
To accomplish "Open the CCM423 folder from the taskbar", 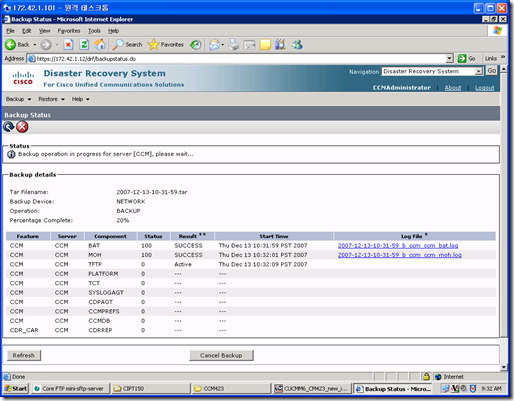I will 231,389.
